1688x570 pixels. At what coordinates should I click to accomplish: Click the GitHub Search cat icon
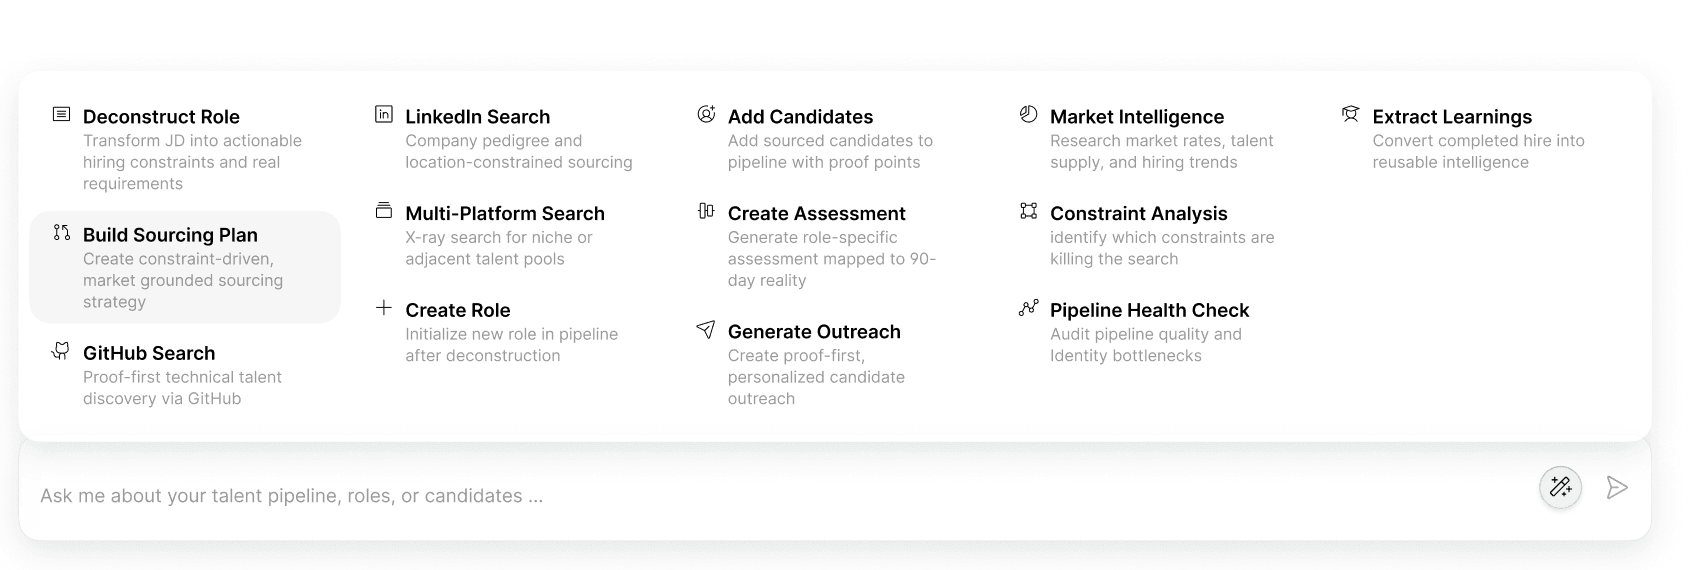click(x=61, y=351)
